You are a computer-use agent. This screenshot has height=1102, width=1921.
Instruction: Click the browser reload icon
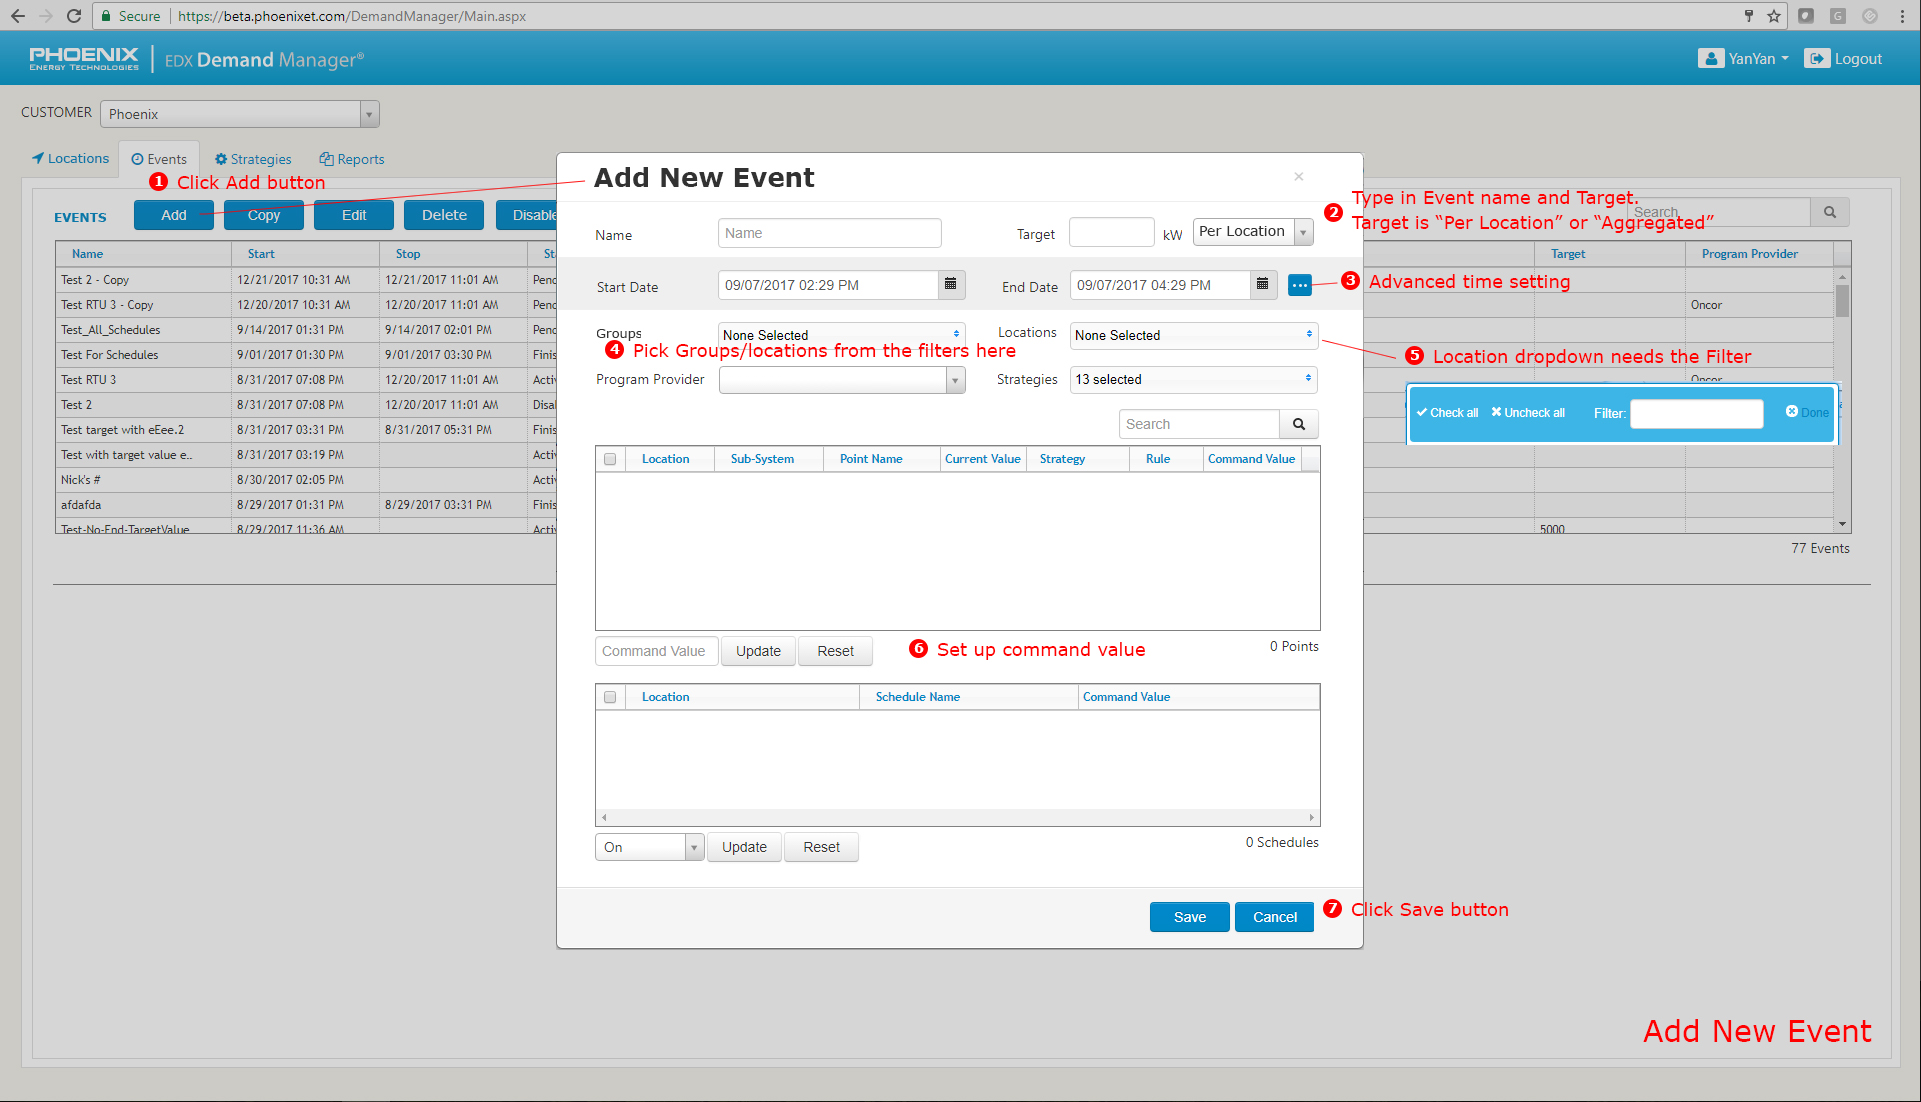(x=74, y=16)
